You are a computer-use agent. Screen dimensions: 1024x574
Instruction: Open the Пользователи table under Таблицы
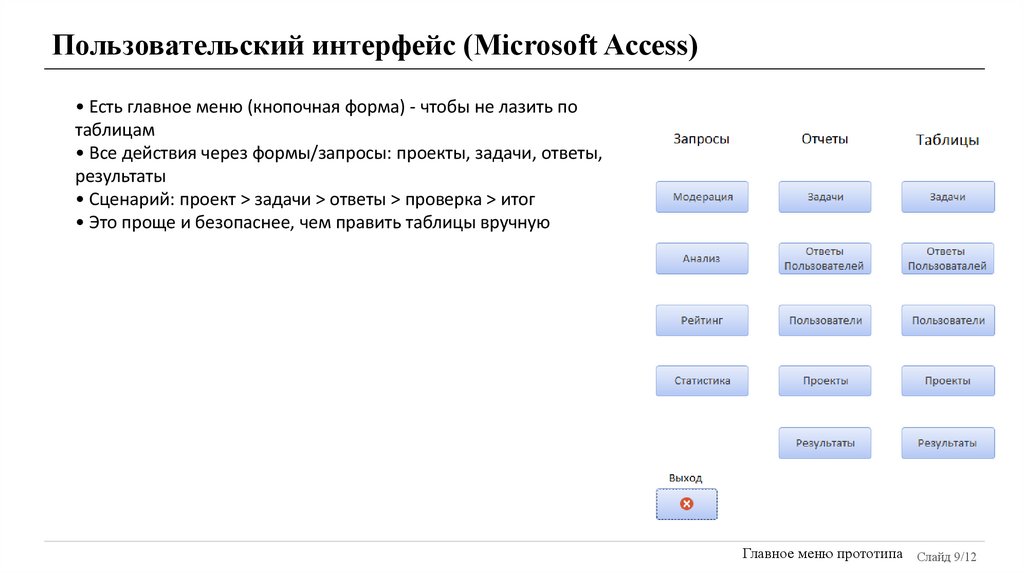coord(948,321)
